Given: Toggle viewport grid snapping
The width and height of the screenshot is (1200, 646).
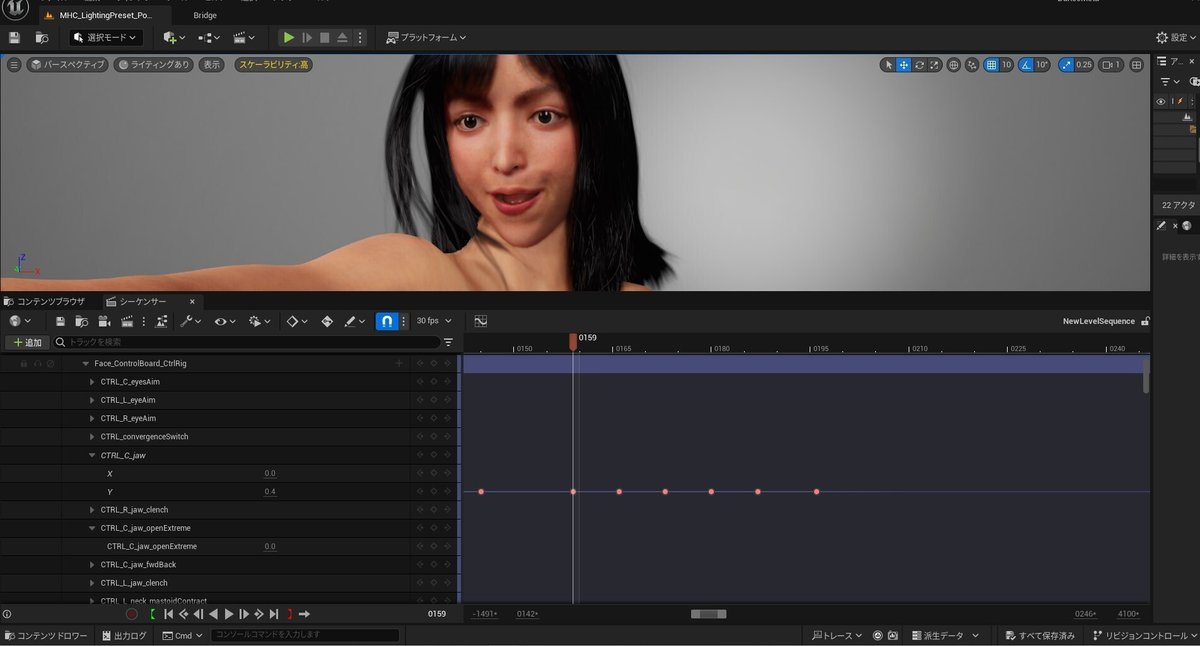Looking at the screenshot, I should coord(991,65).
